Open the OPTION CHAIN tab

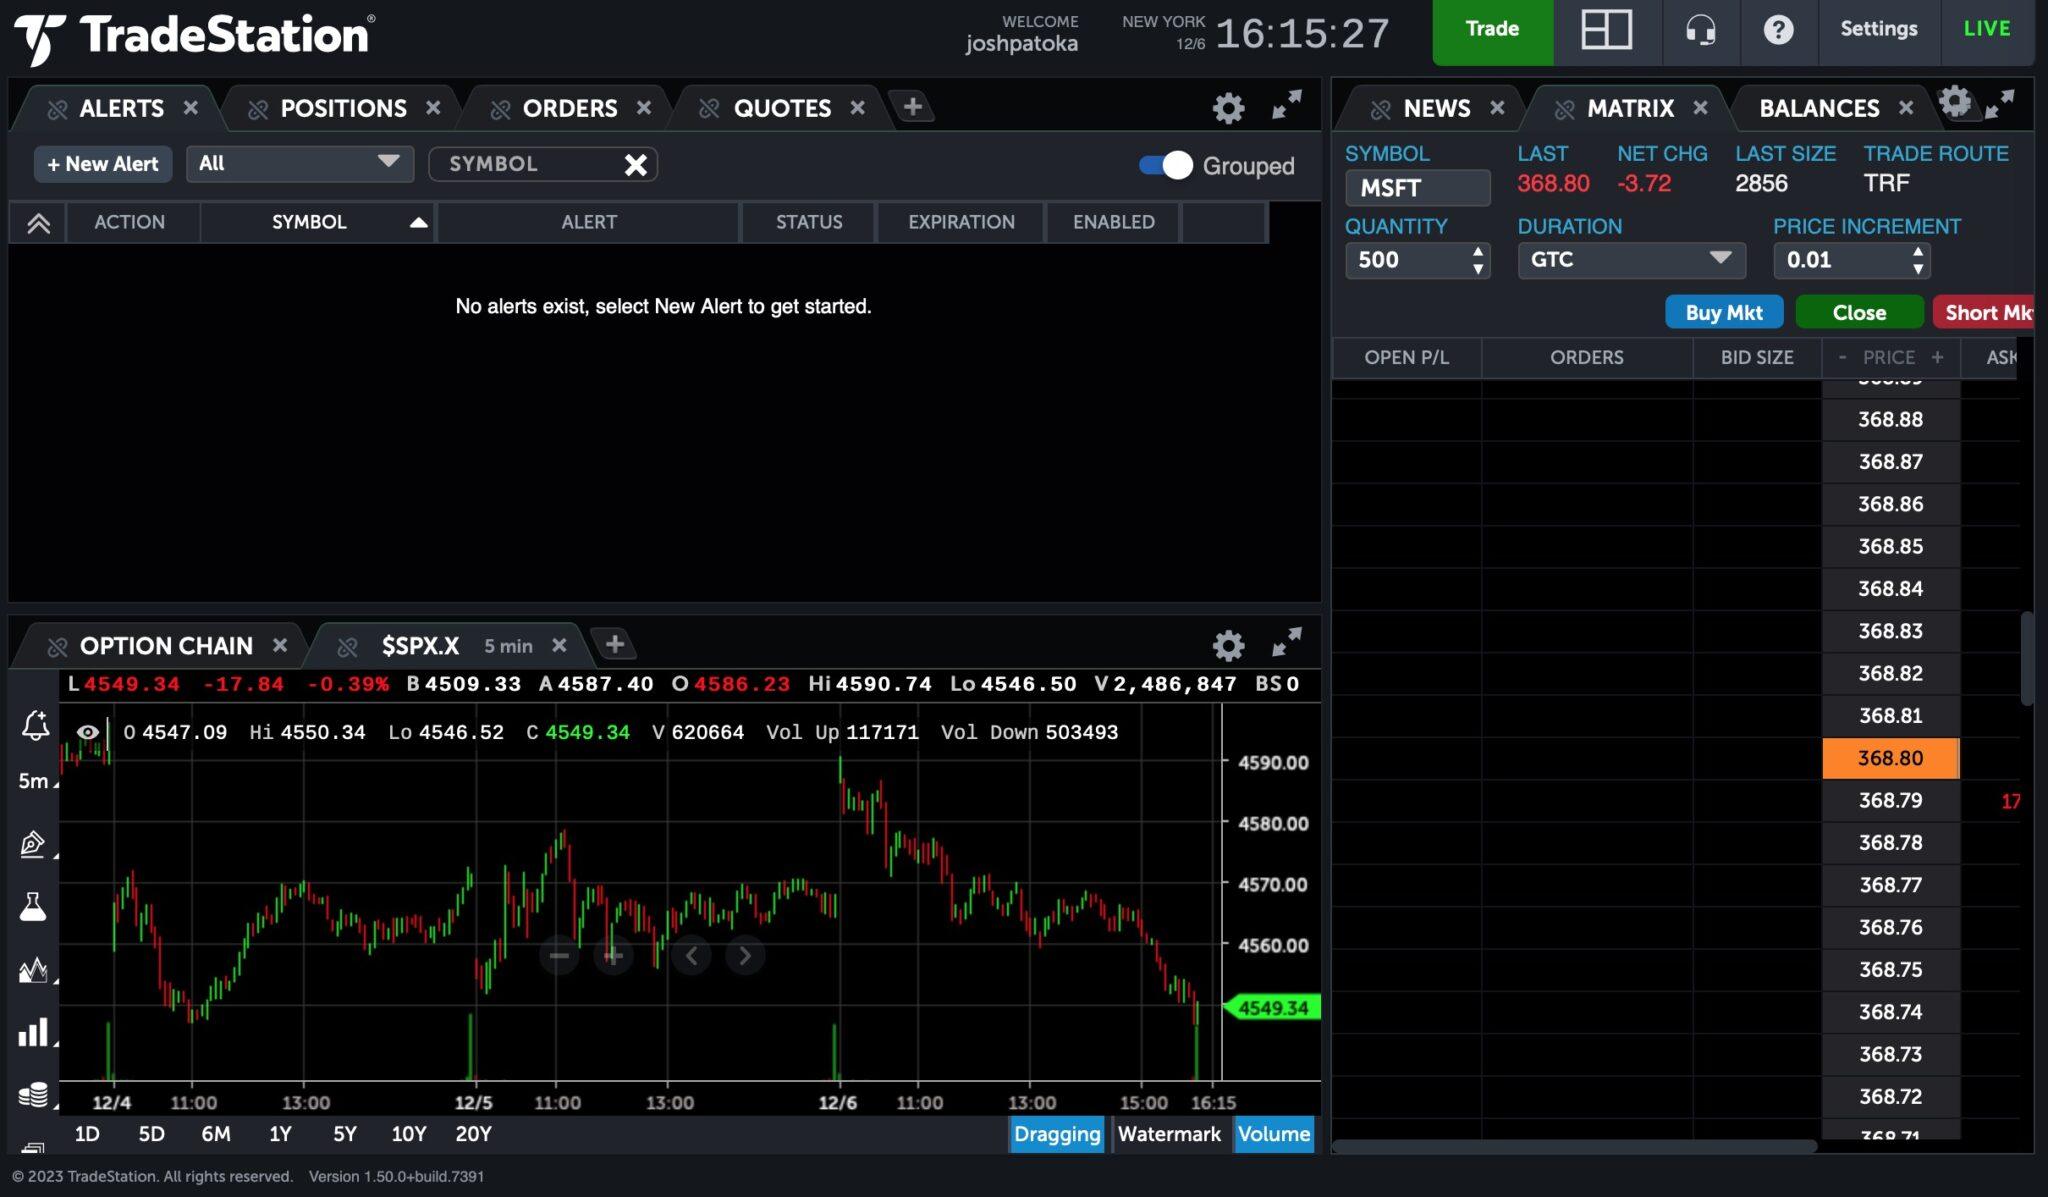(x=166, y=645)
